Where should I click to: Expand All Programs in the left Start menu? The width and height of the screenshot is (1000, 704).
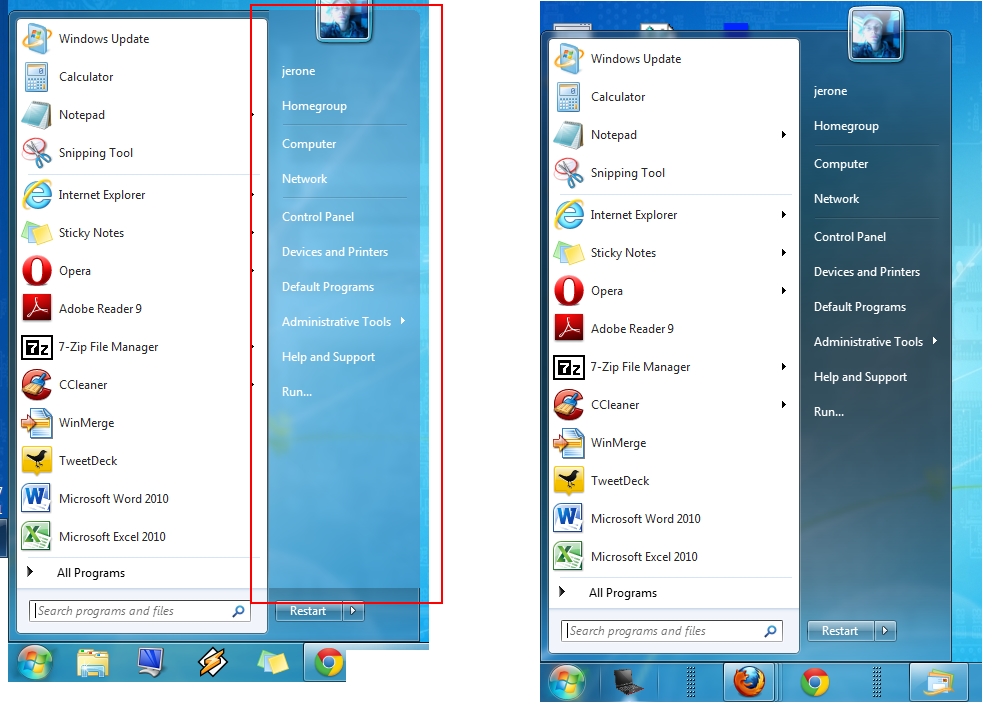coord(90,573)
